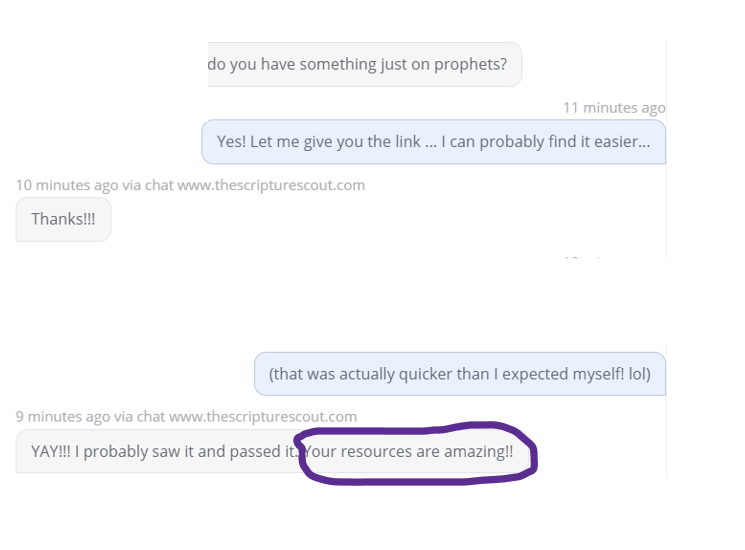Click the 'that was actually quicker' reply bubble
The height and width of the screenshot is (550, 745).
[x=460, y=374]
